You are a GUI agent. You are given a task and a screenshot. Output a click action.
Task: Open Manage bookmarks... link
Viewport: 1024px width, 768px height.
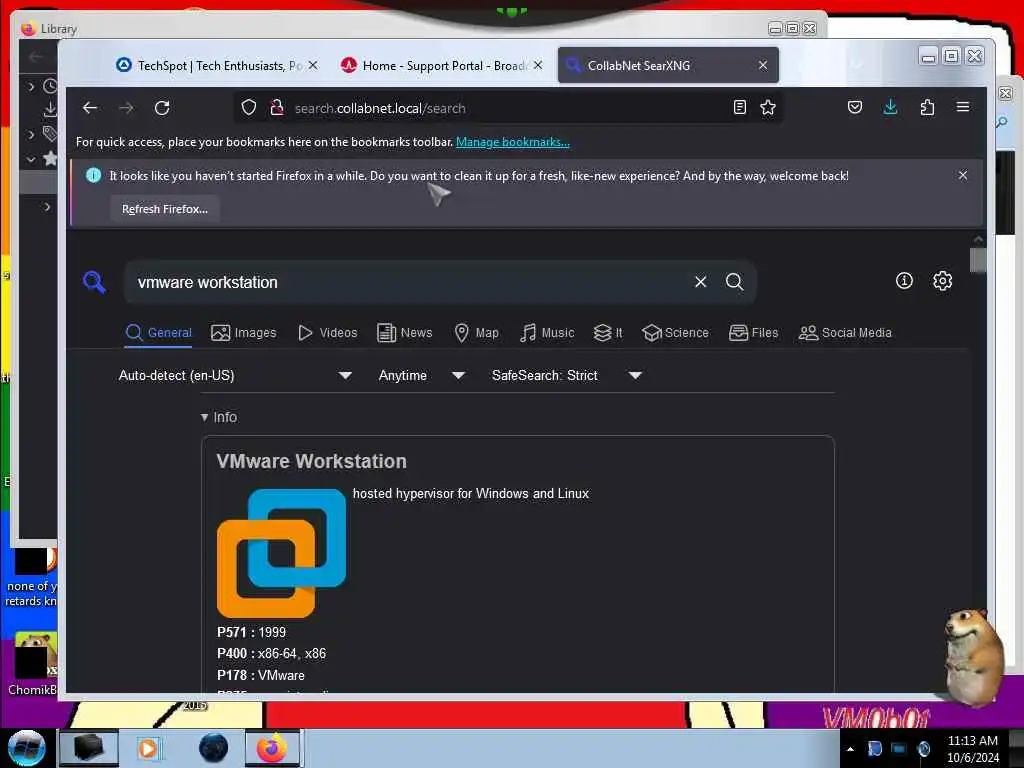pos(513,142)
